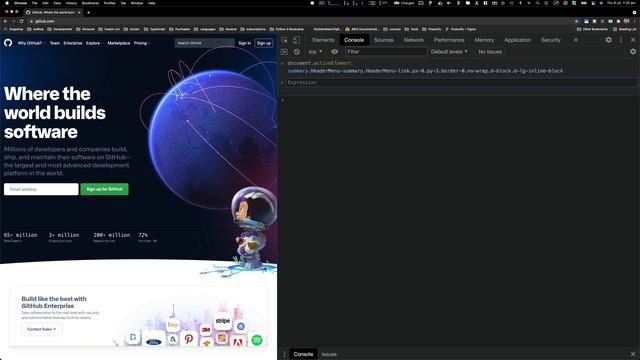Switch to the Sources tab
This screenshot has height=360, width=640.
coord(384,40)
